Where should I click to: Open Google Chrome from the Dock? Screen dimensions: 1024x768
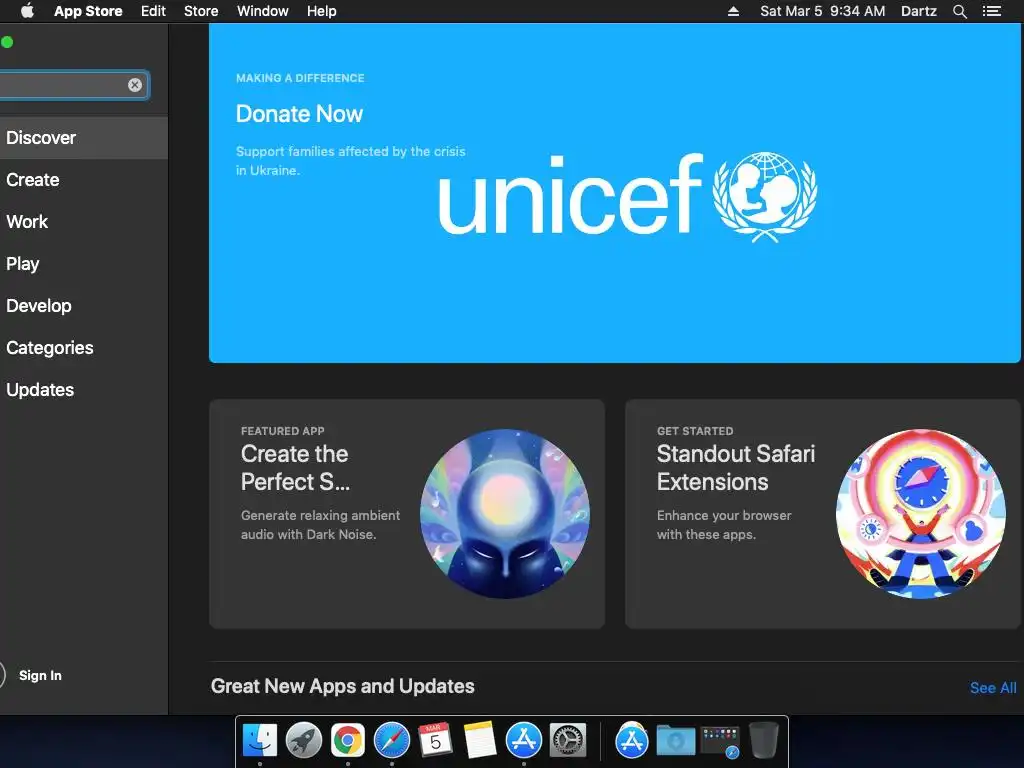point(347,740)
